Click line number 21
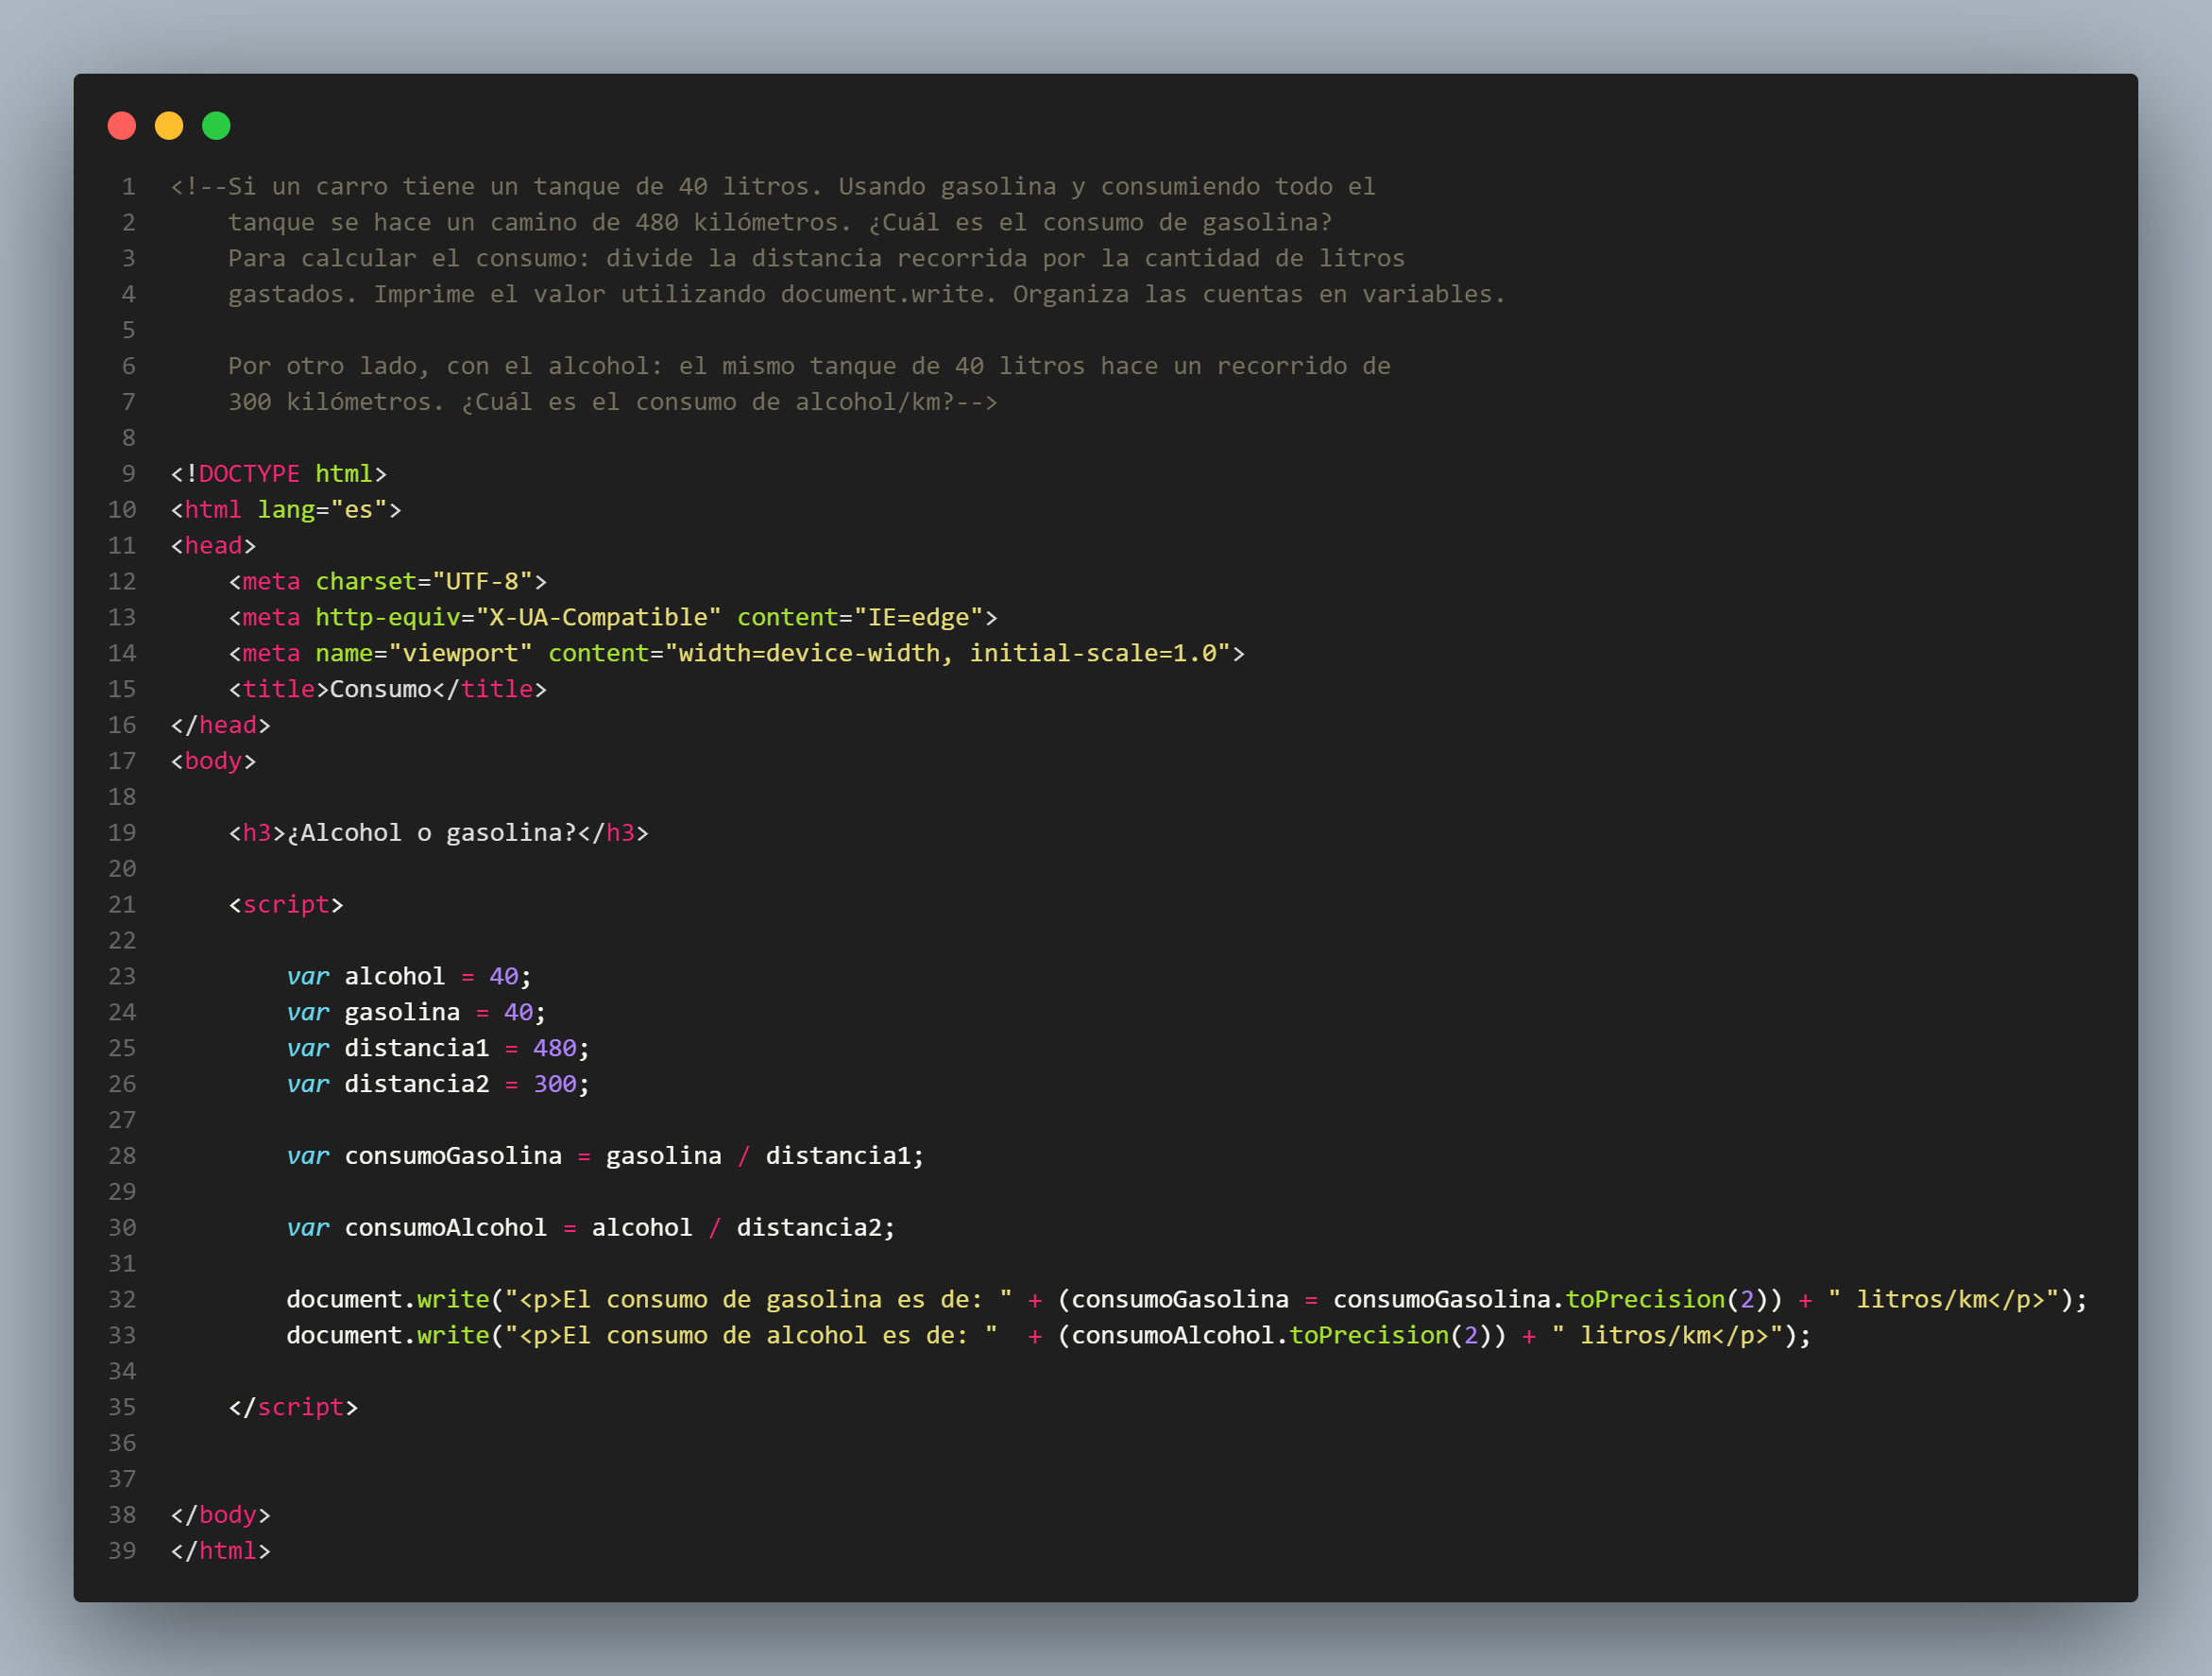The width and height of the screenshot is (2212, 1676). (x=122, y=905)
